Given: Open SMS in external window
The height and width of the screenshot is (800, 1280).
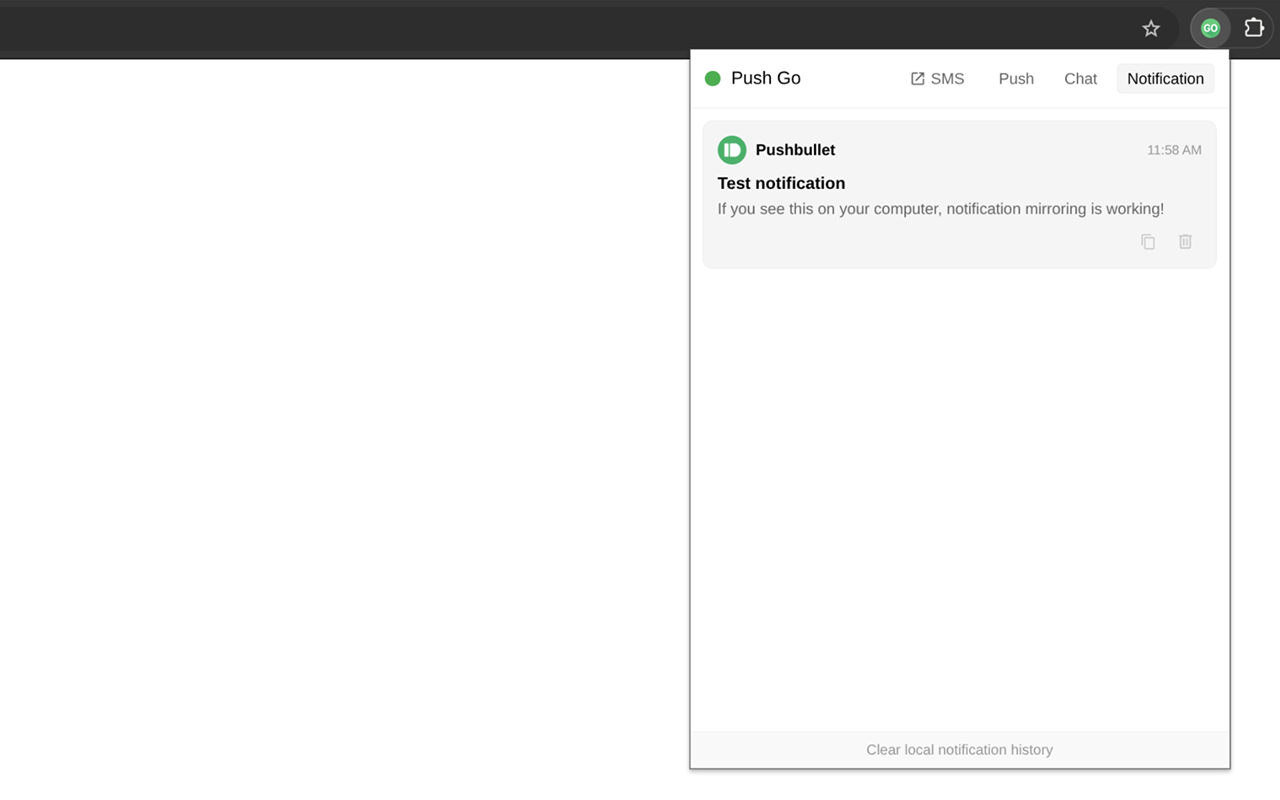Looking at the screenshot, I should pyautogui.click(x=937, y=79).
